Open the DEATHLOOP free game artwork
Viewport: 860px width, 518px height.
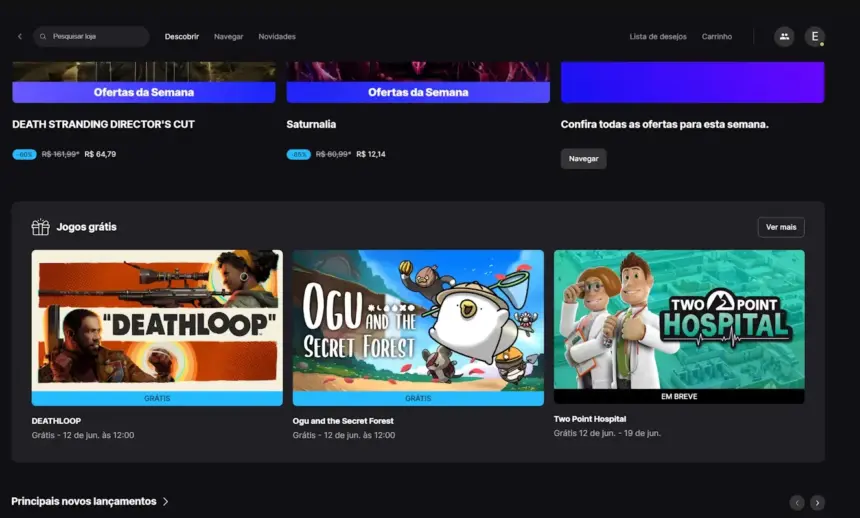[x=157, y=320]
